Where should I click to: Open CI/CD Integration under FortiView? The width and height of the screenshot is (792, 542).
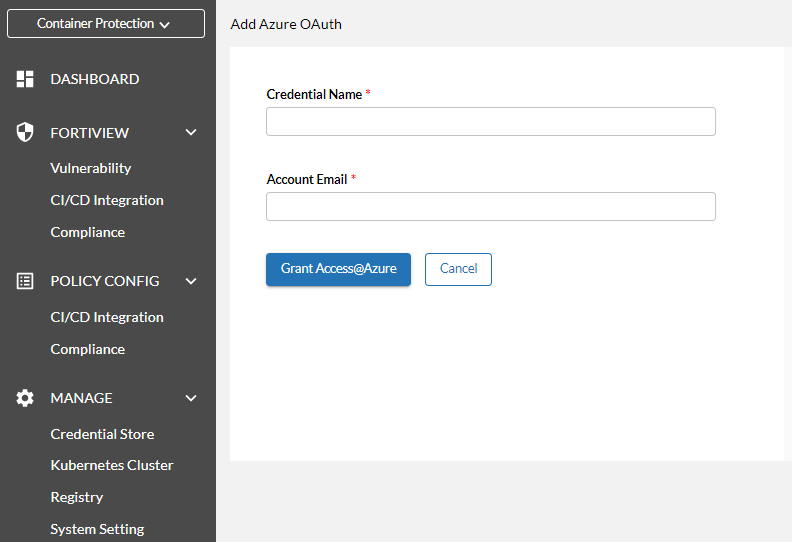(107, 200)
